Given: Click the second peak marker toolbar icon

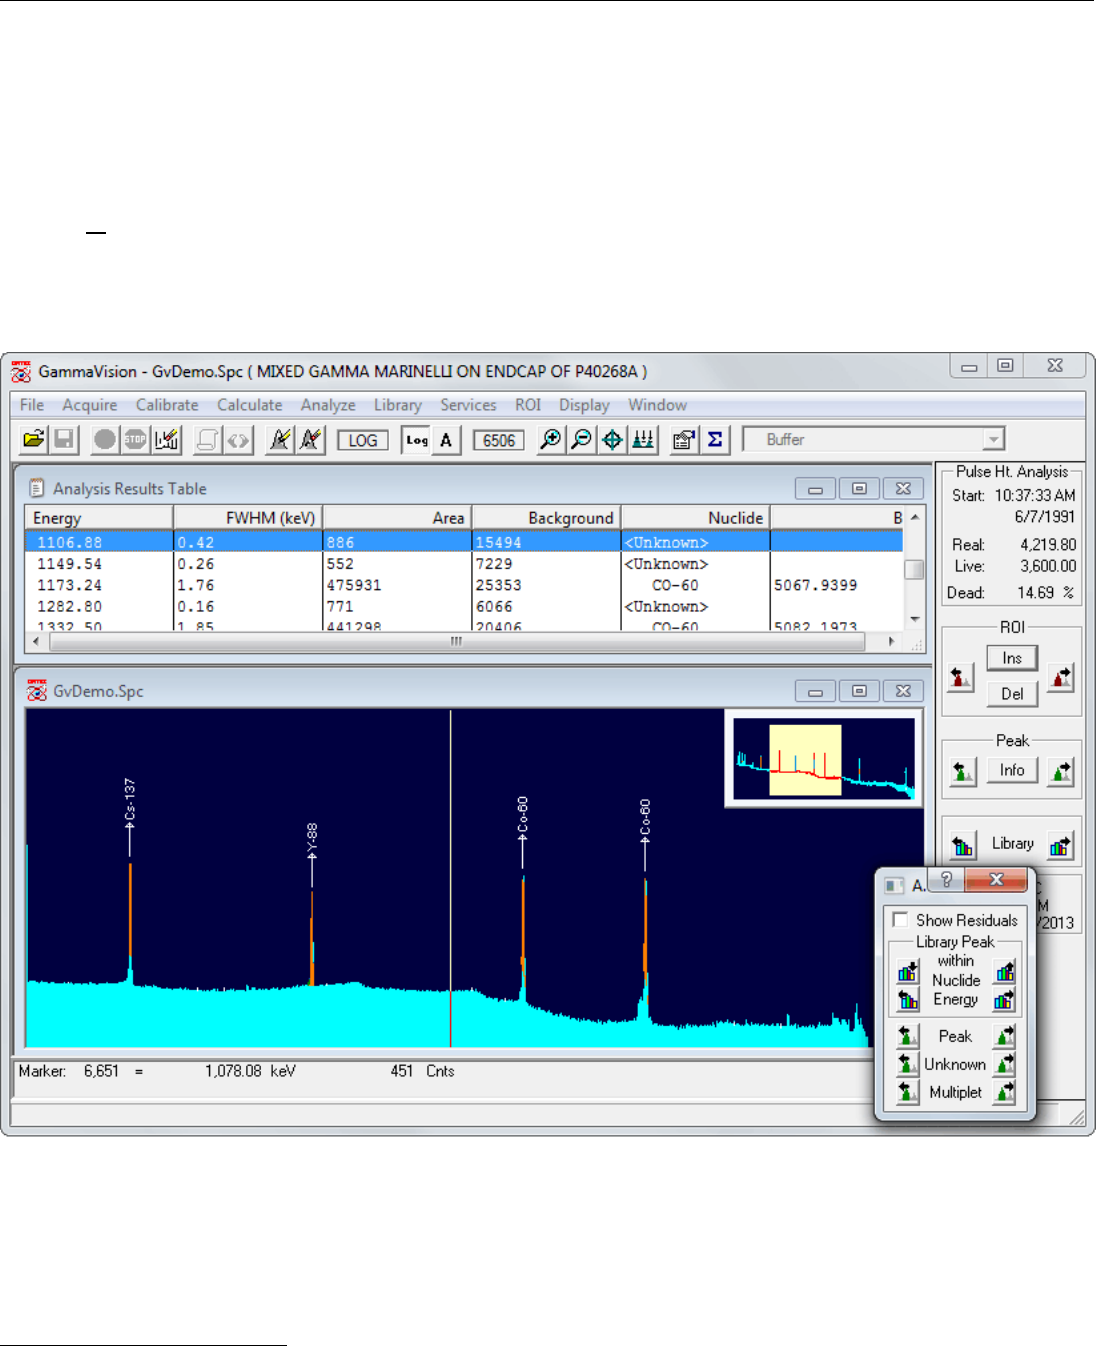Looking at the screenshot, I should 311,440.
